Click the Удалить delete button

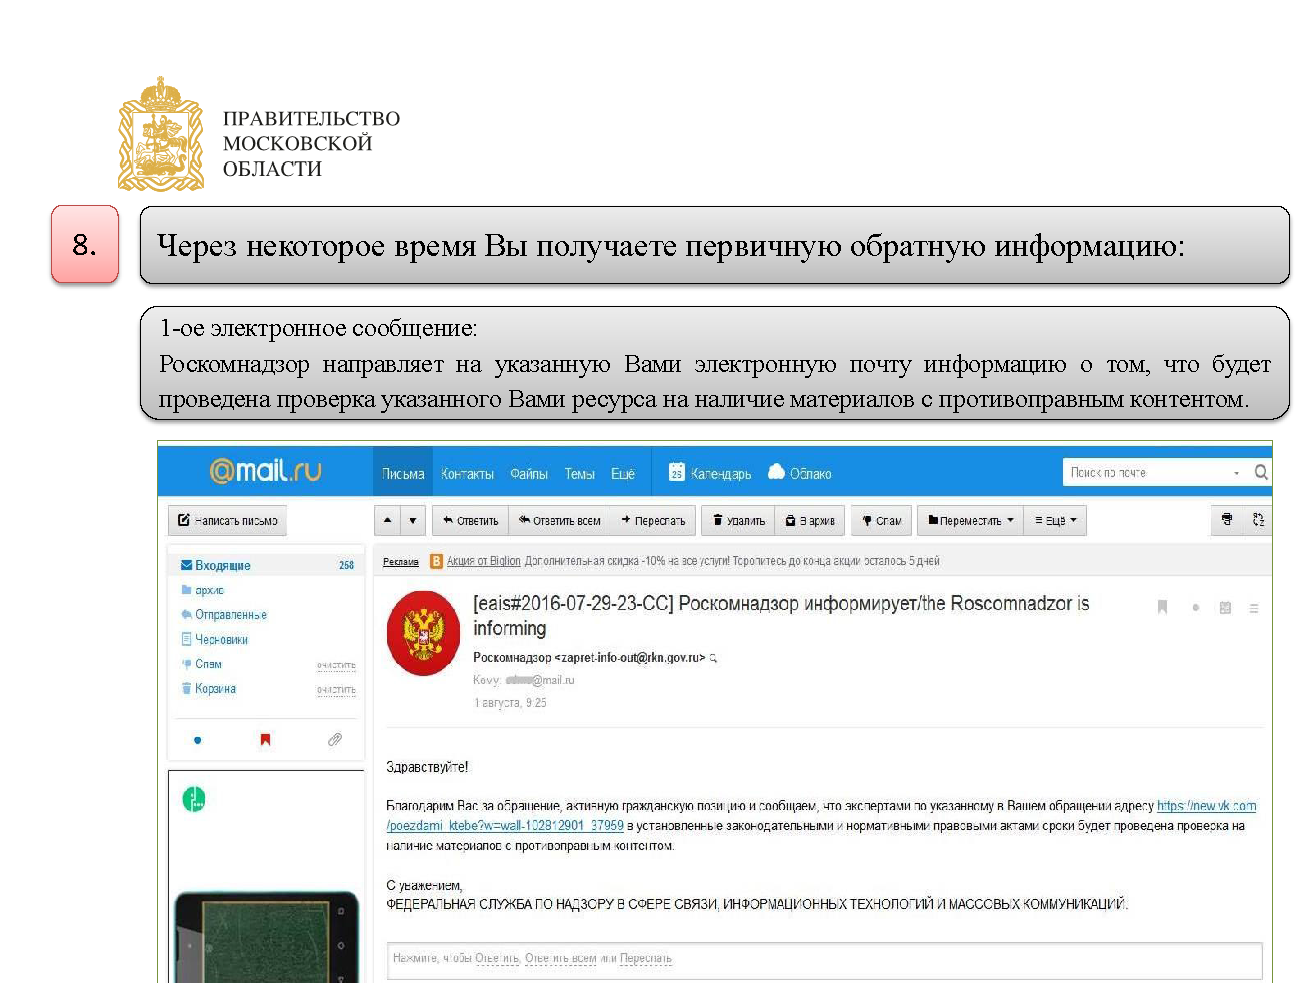[x=739, y=520]
